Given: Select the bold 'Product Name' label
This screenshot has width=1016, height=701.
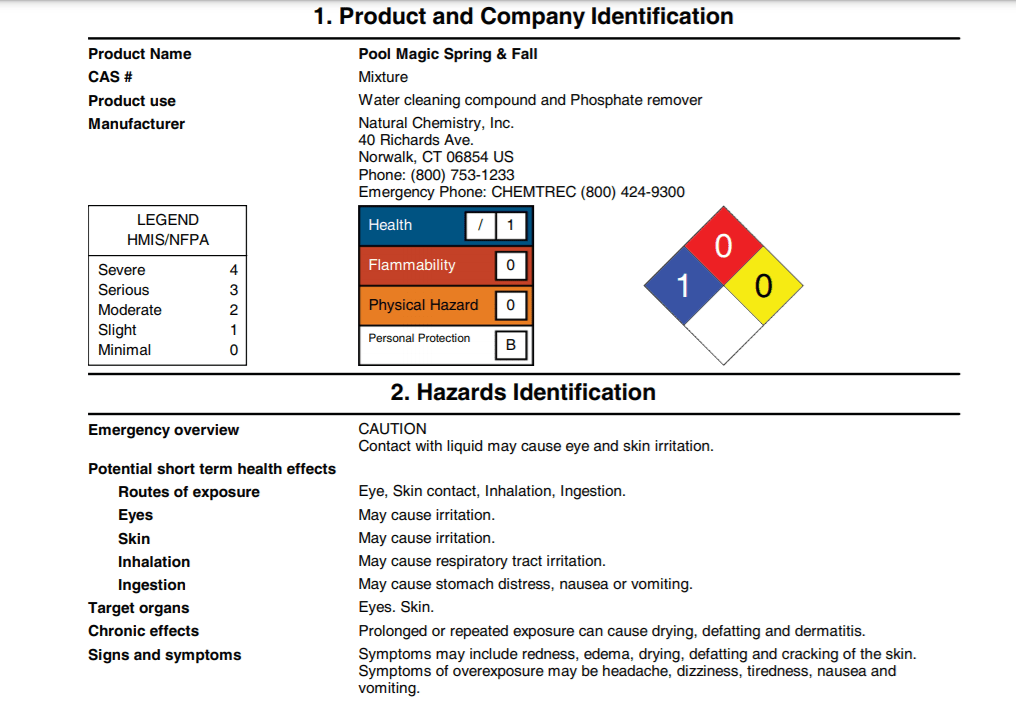Looking at the screenshot, I should pyautogui.click(x=140, y=54).
